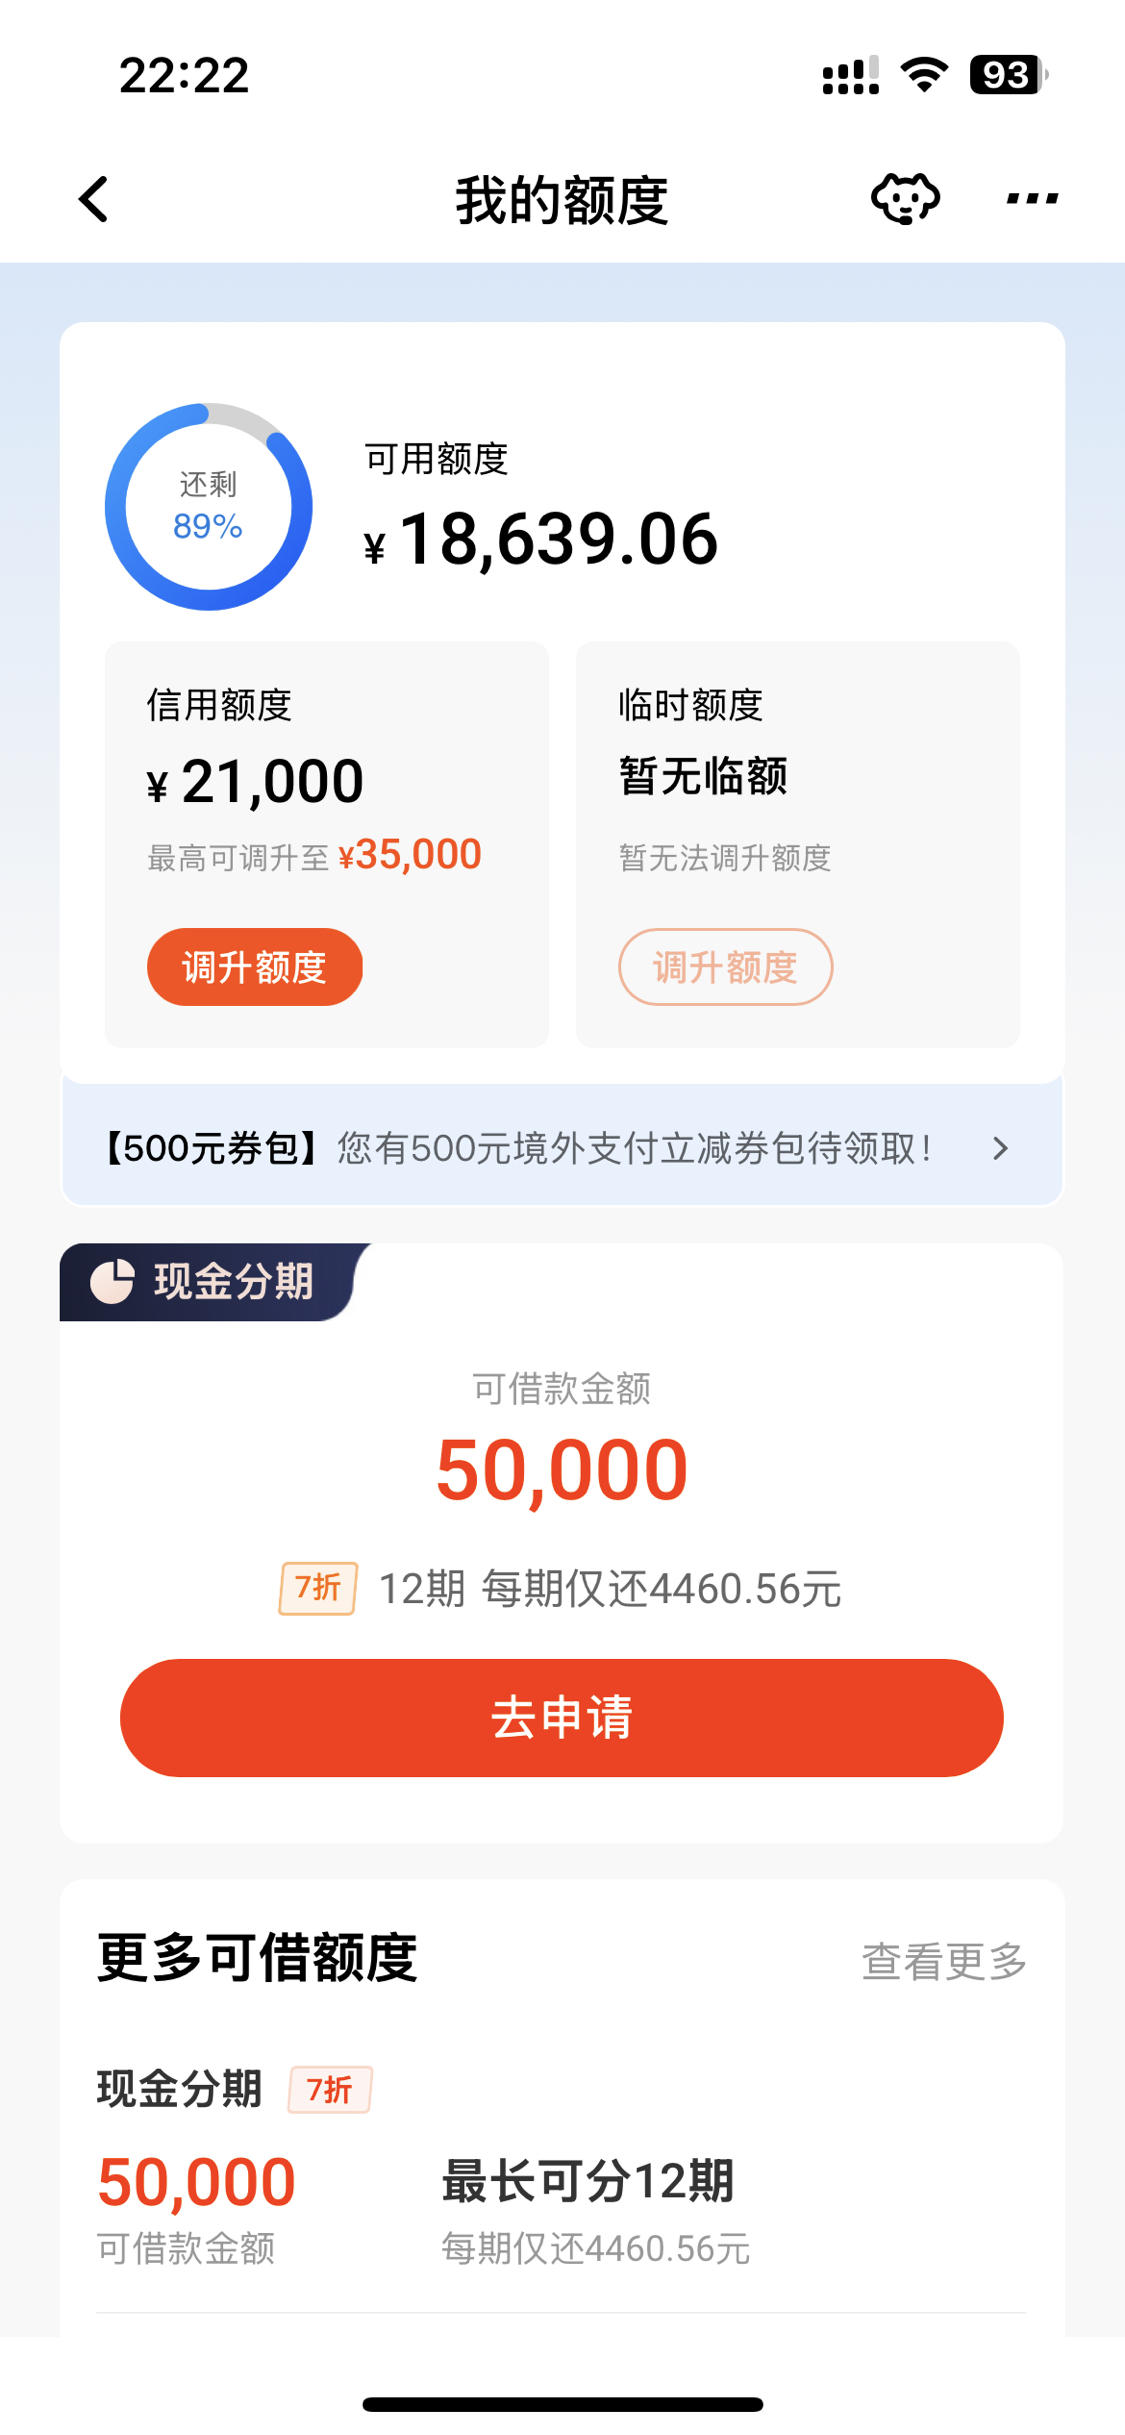The image size is (1125, 2435).
Task: Tap the 7折 badge beside 现金分期 heading
Action: click(330, 2089)
